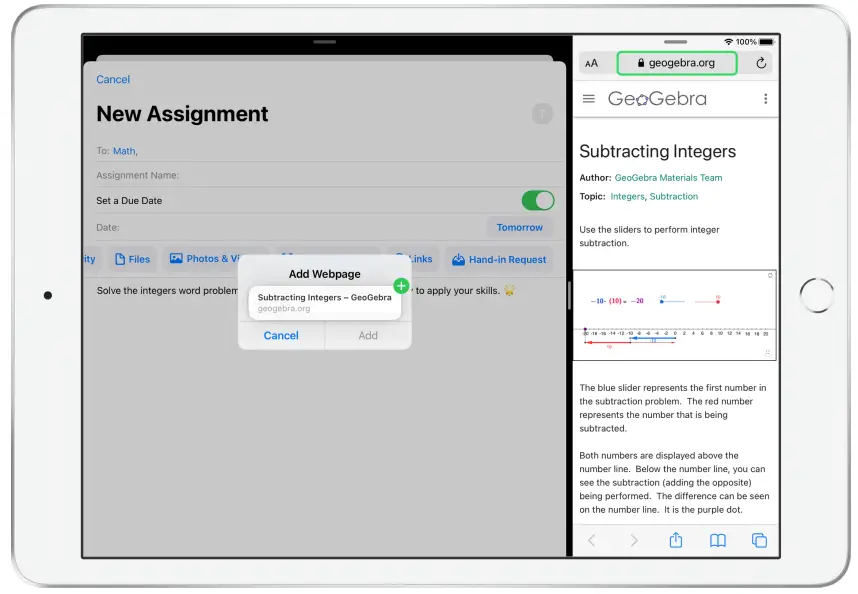
Task: Open Safari's Bookmarks panel
Action: [x=717, y=540]
